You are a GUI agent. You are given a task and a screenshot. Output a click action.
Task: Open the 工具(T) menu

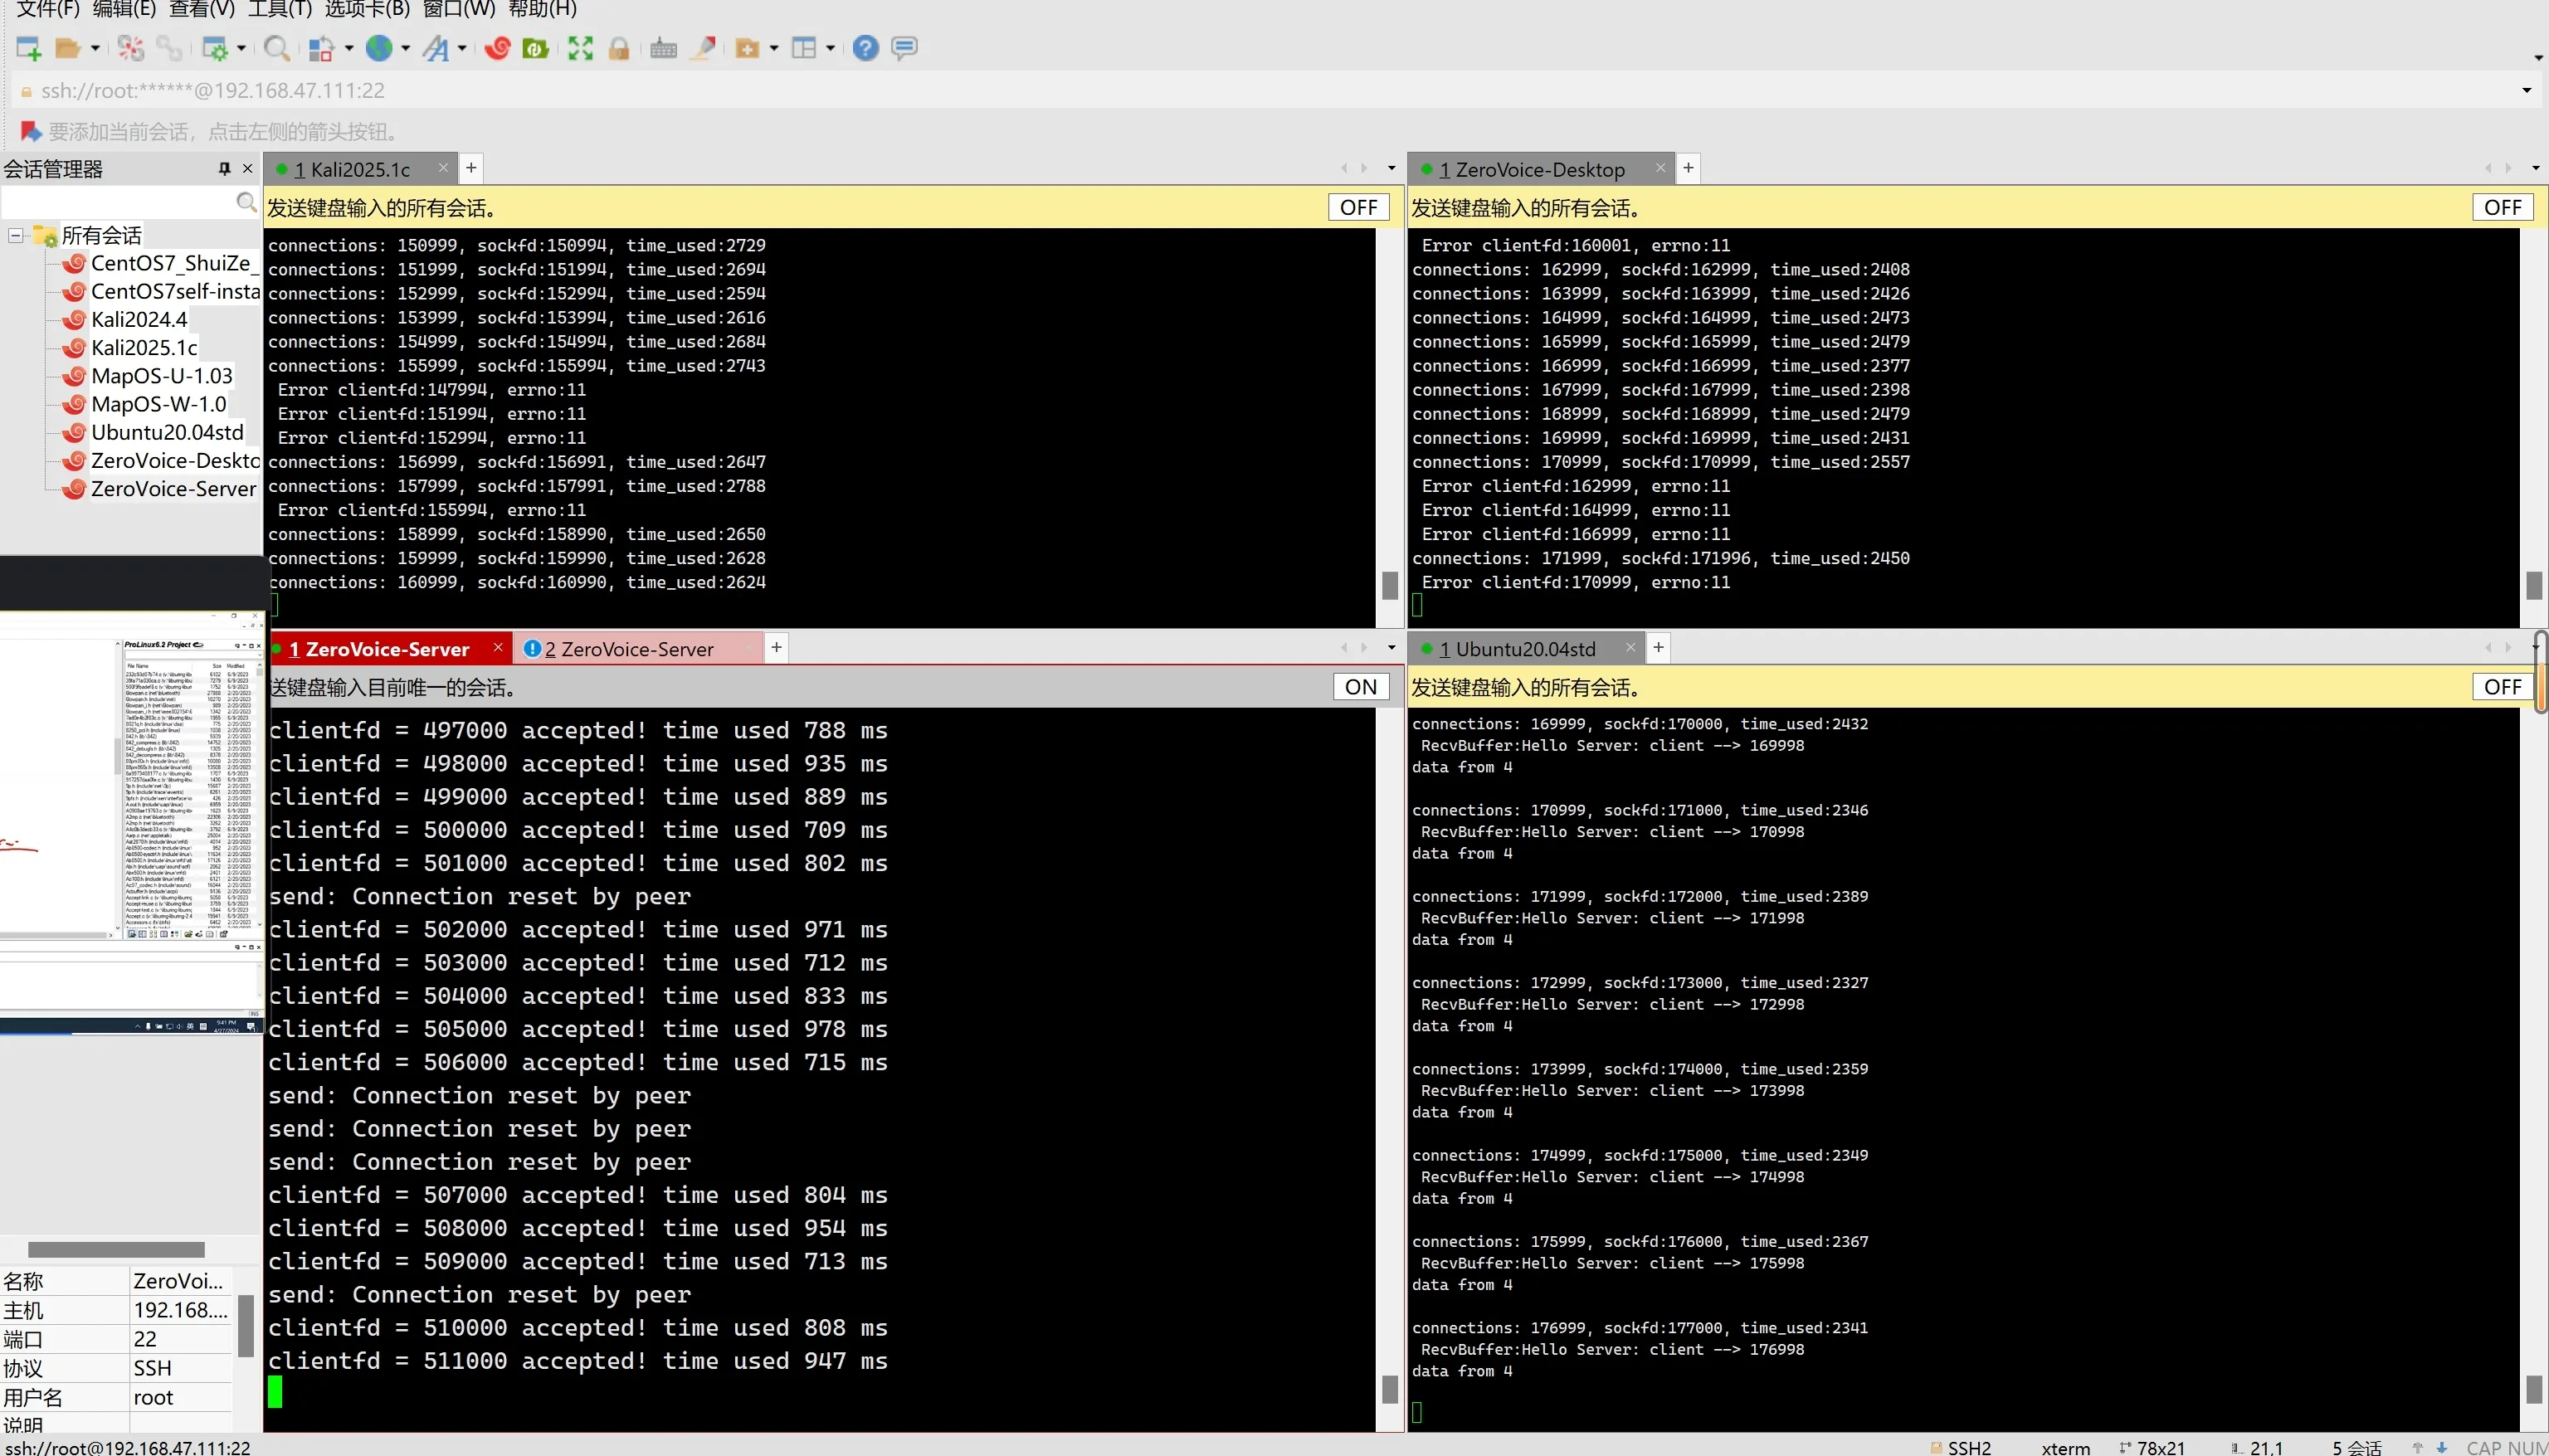point(279,9)
